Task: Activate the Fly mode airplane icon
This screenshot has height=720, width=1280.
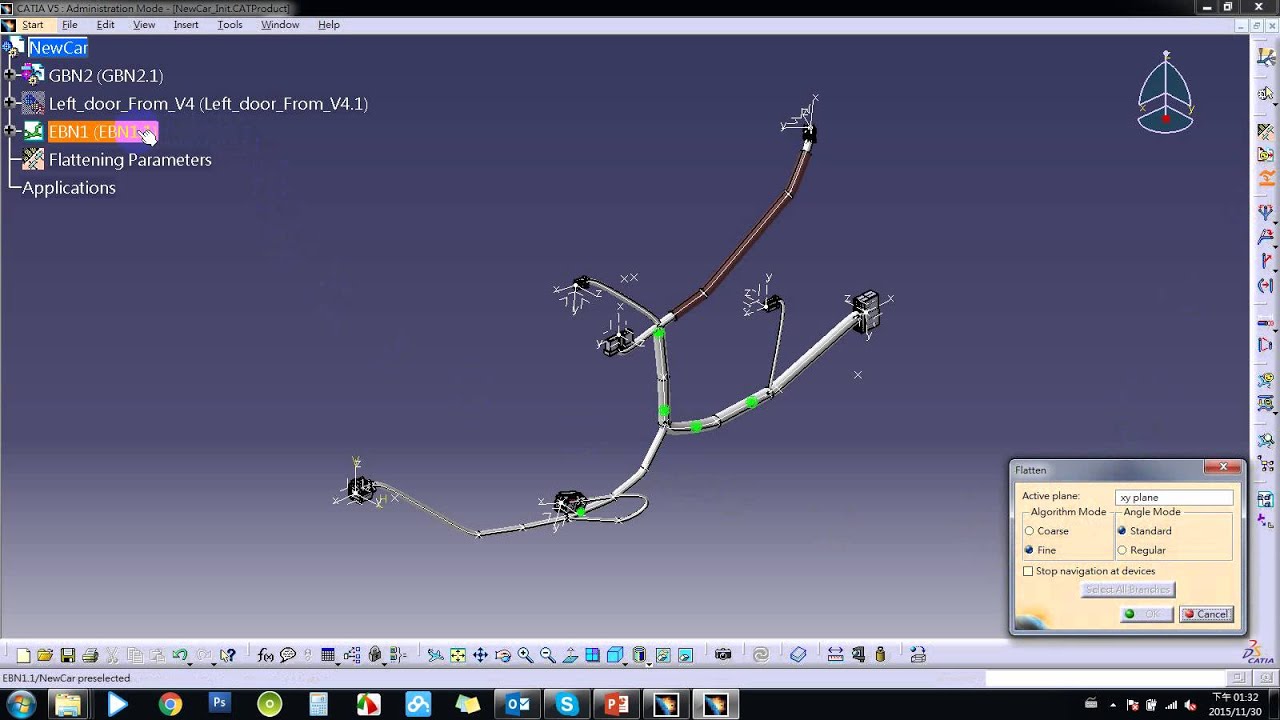Action: pos(435,655)
